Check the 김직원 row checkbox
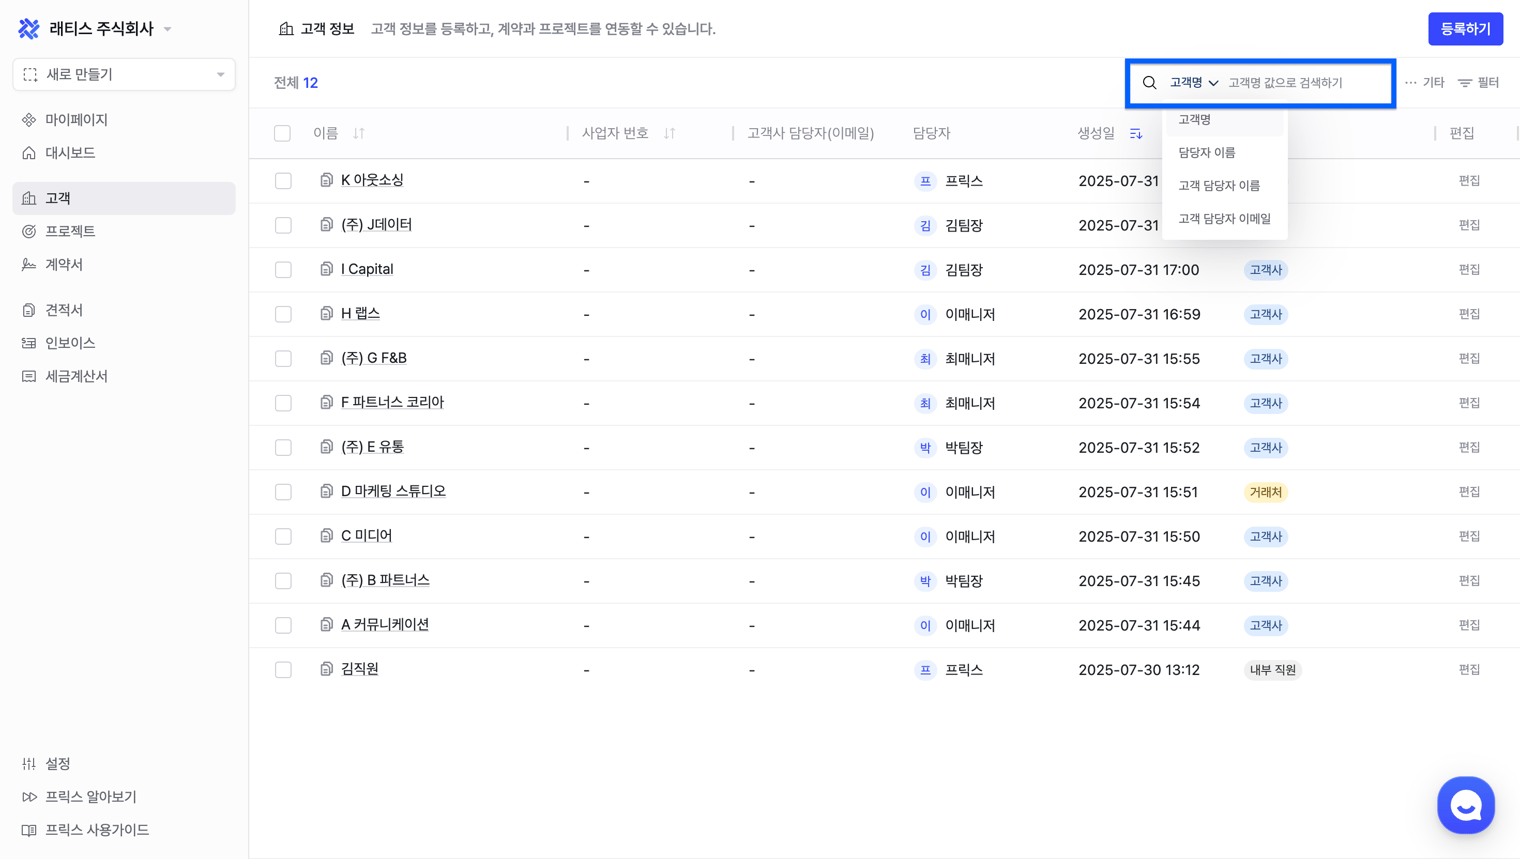 (x=283, y=670)
